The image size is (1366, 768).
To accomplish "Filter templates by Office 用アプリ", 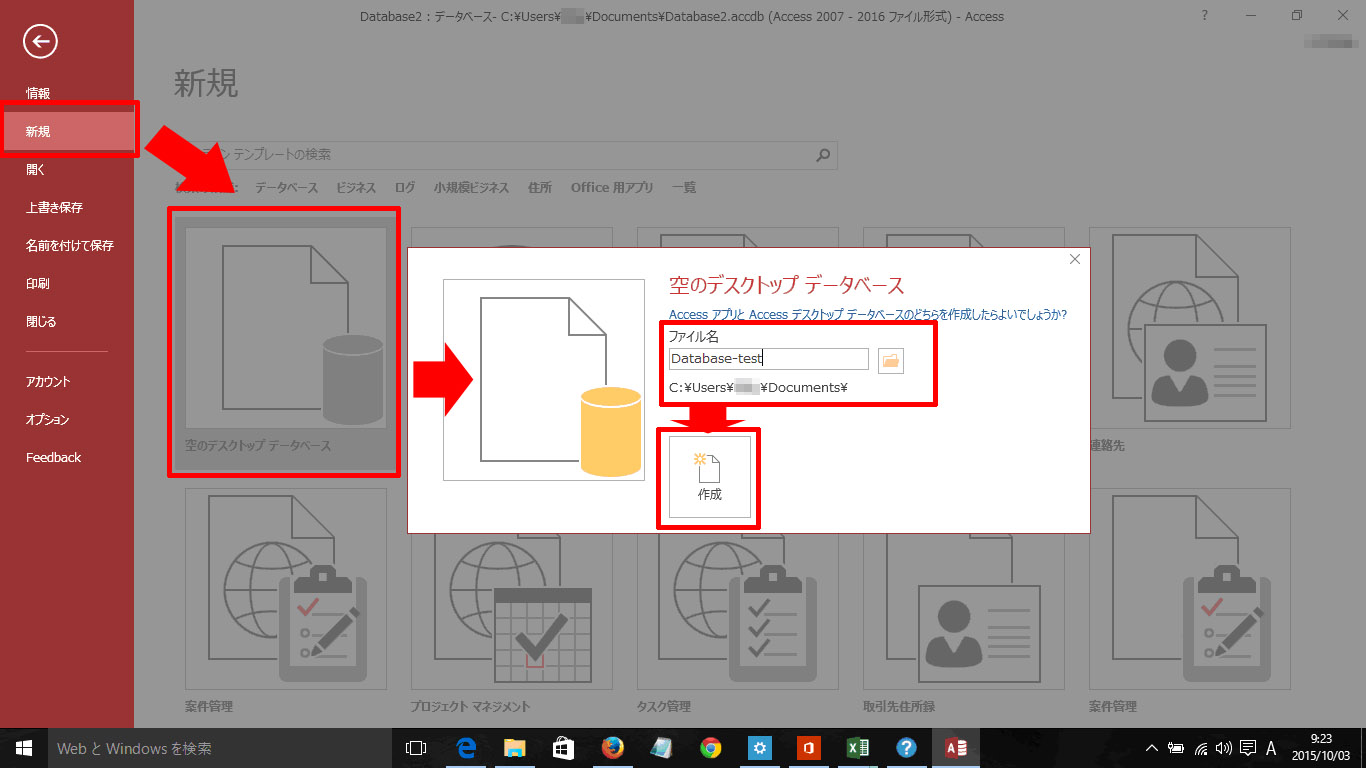I will [612, 187].
